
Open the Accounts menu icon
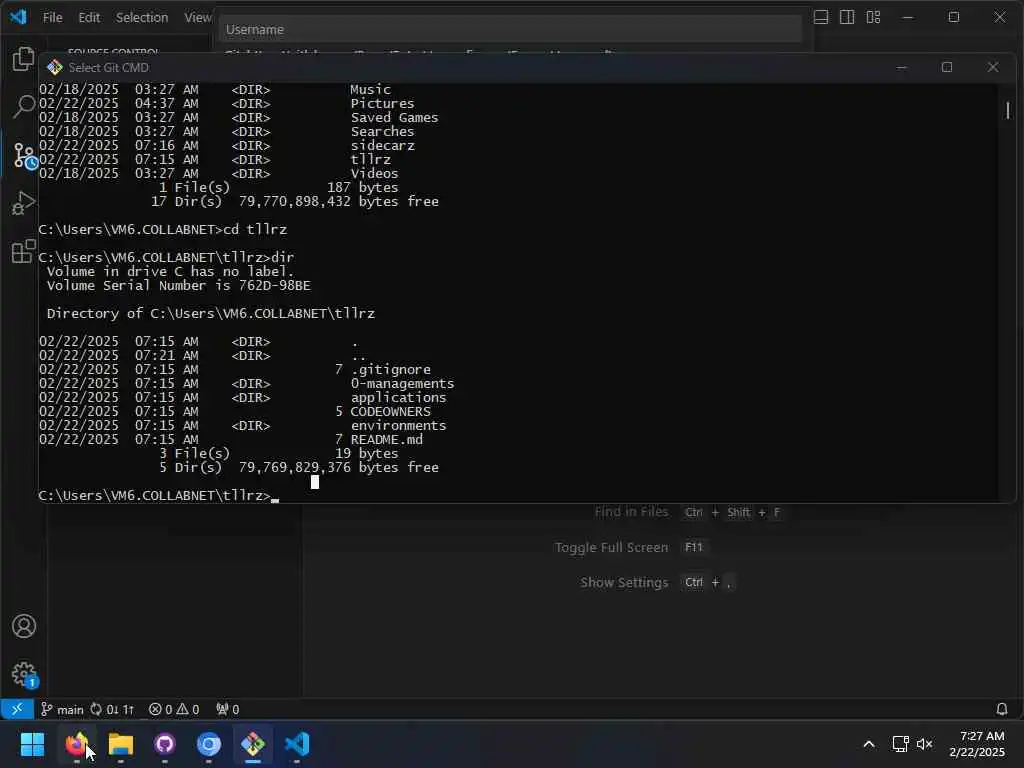tap(24, 626)
